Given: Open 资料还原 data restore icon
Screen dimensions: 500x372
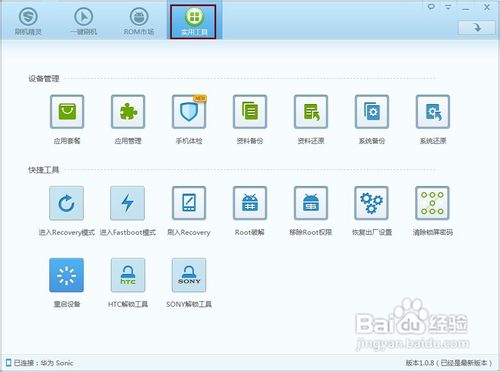Looking at the screenshot, I should pos(311,111).
